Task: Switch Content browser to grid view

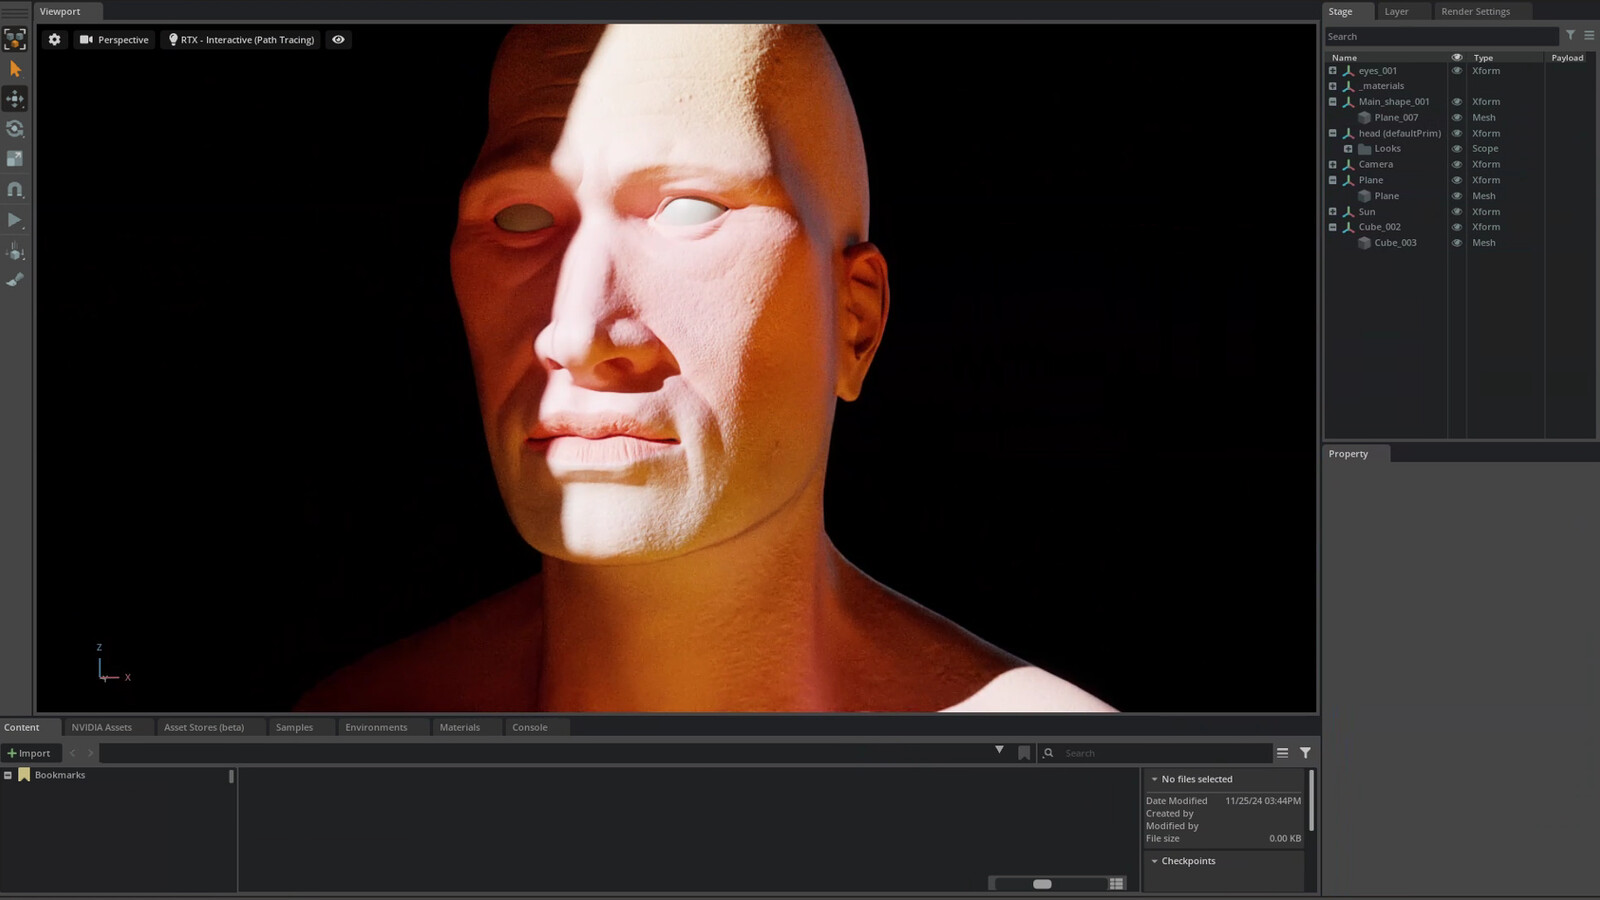Action: pyautogui.click(x=1116, y=884)
